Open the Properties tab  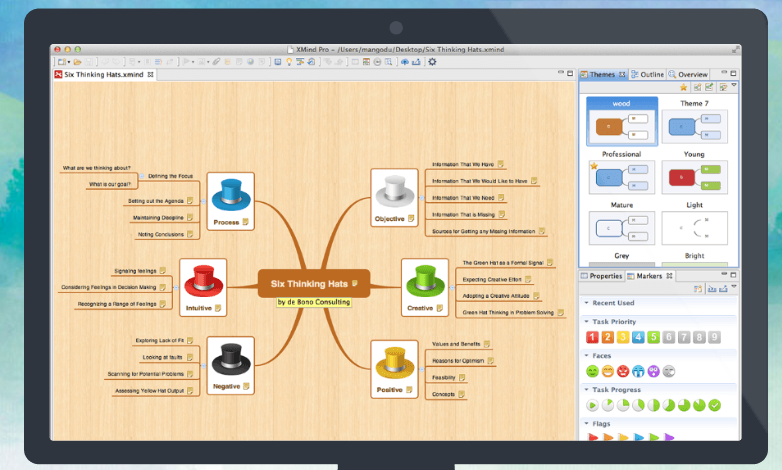click(602, 276)
